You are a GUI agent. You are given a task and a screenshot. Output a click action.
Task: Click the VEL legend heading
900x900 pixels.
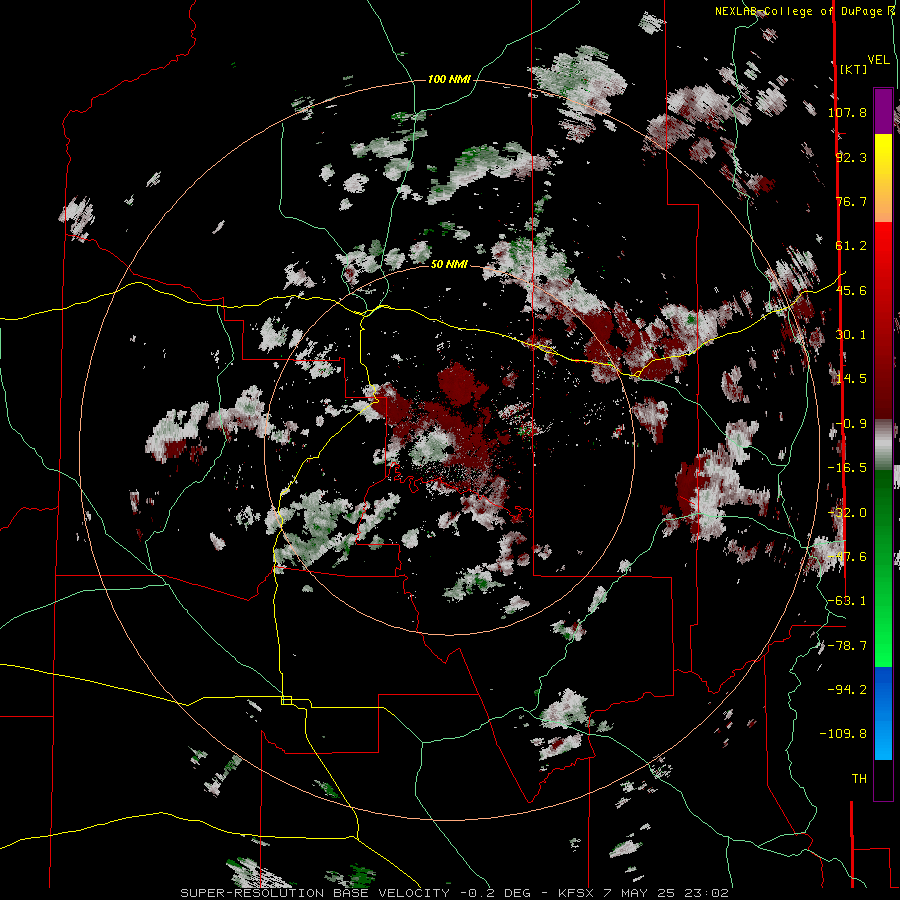point(879,60)
